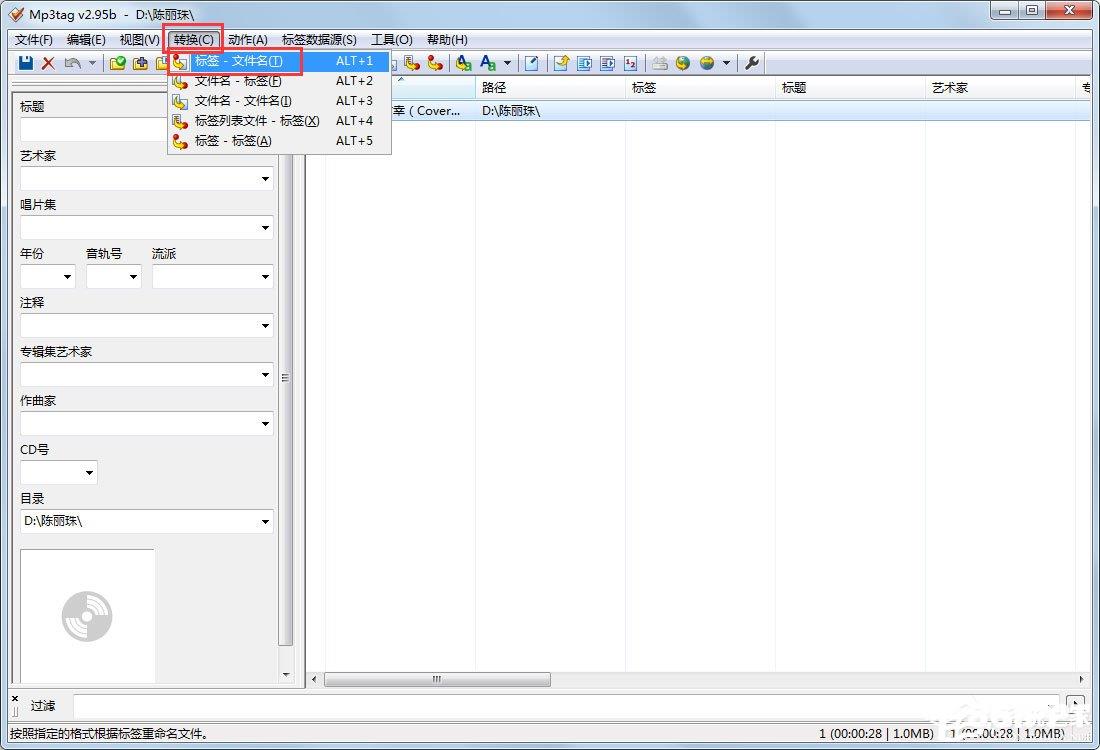Click the Add directory folder-plus icon

pyautogui.click(x=140, y=63)
